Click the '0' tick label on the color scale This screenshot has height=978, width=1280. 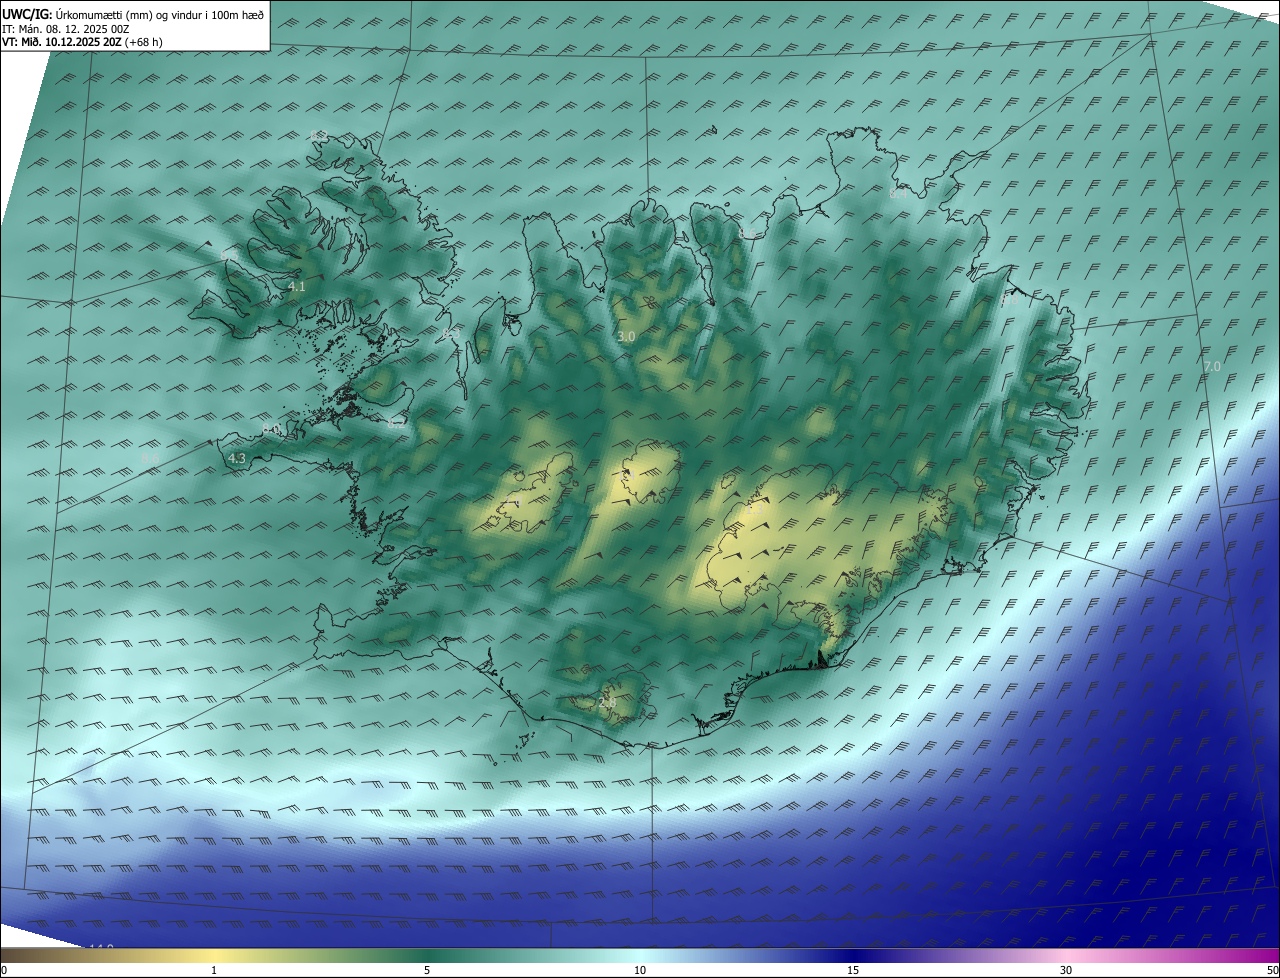pos(4,970)
